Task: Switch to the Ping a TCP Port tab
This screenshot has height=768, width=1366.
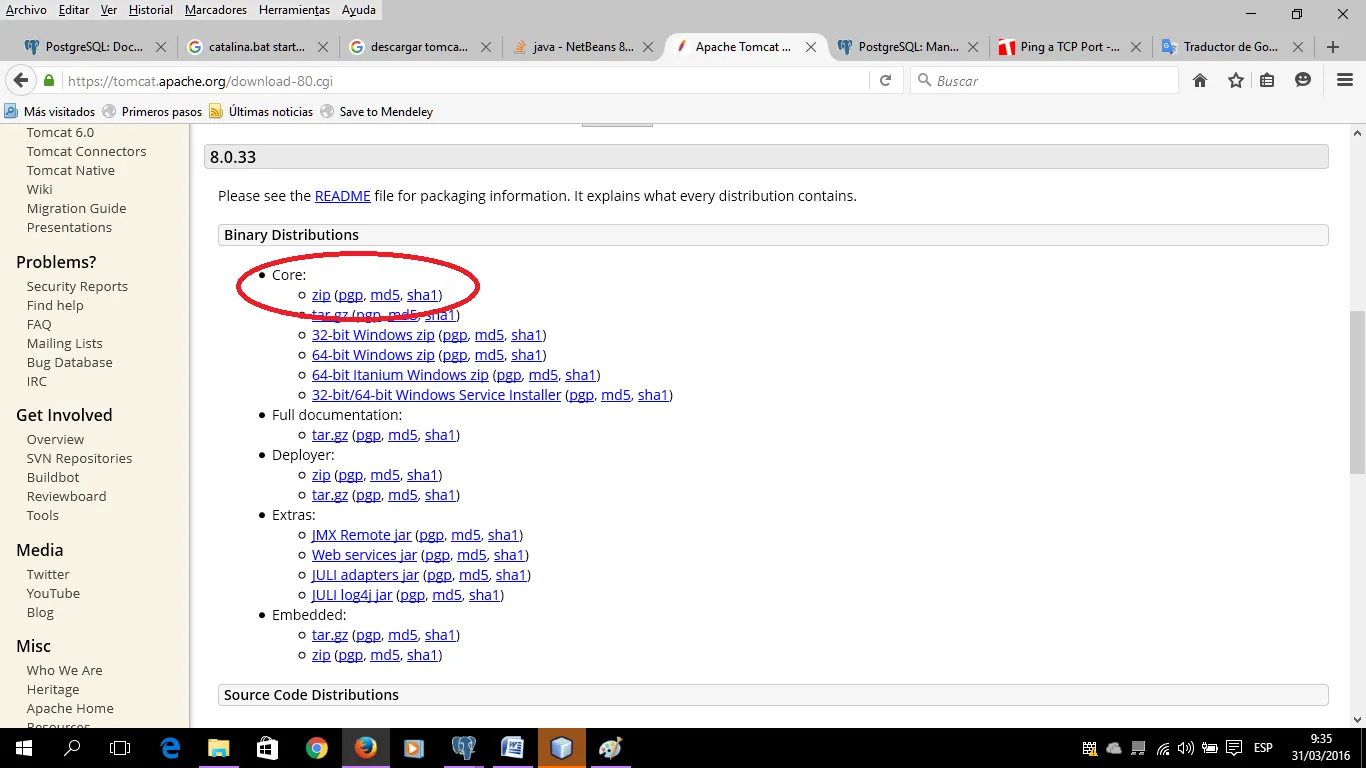Action: point(1071,47)
